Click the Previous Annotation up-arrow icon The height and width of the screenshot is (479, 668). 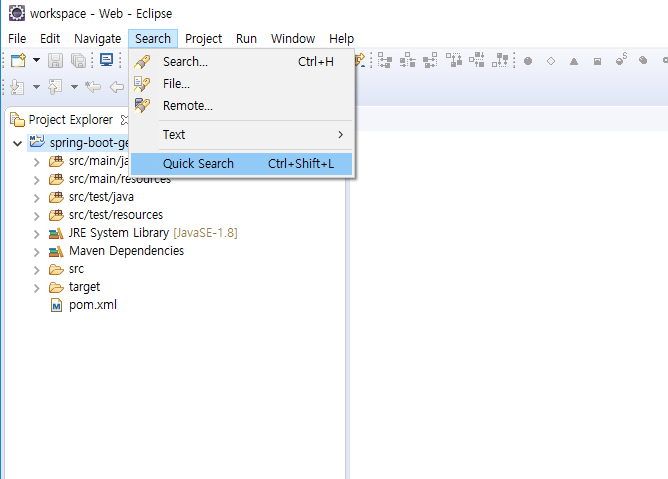55,87
